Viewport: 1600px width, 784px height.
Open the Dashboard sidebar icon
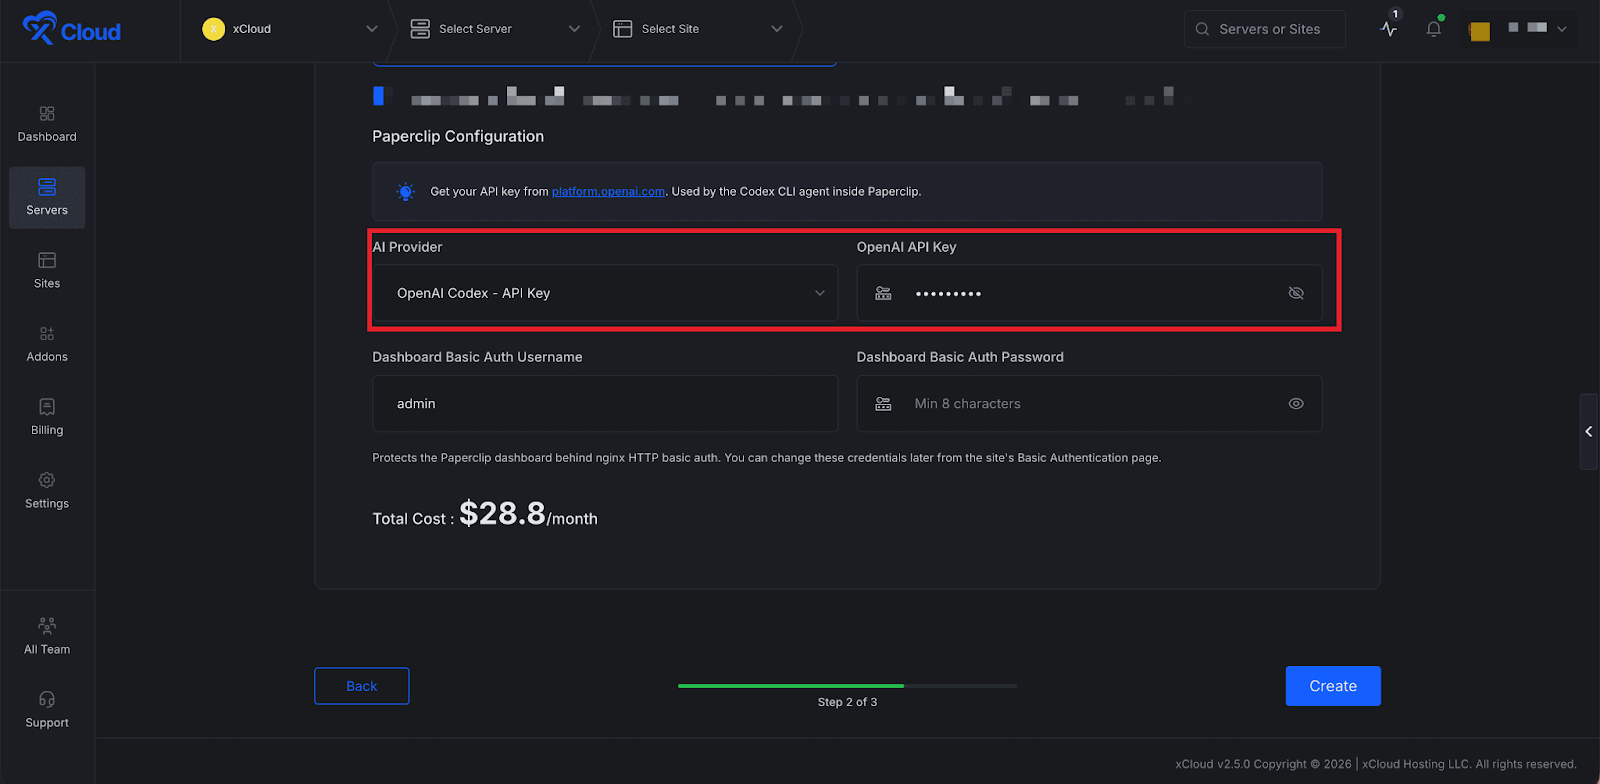tap(47, 114)
